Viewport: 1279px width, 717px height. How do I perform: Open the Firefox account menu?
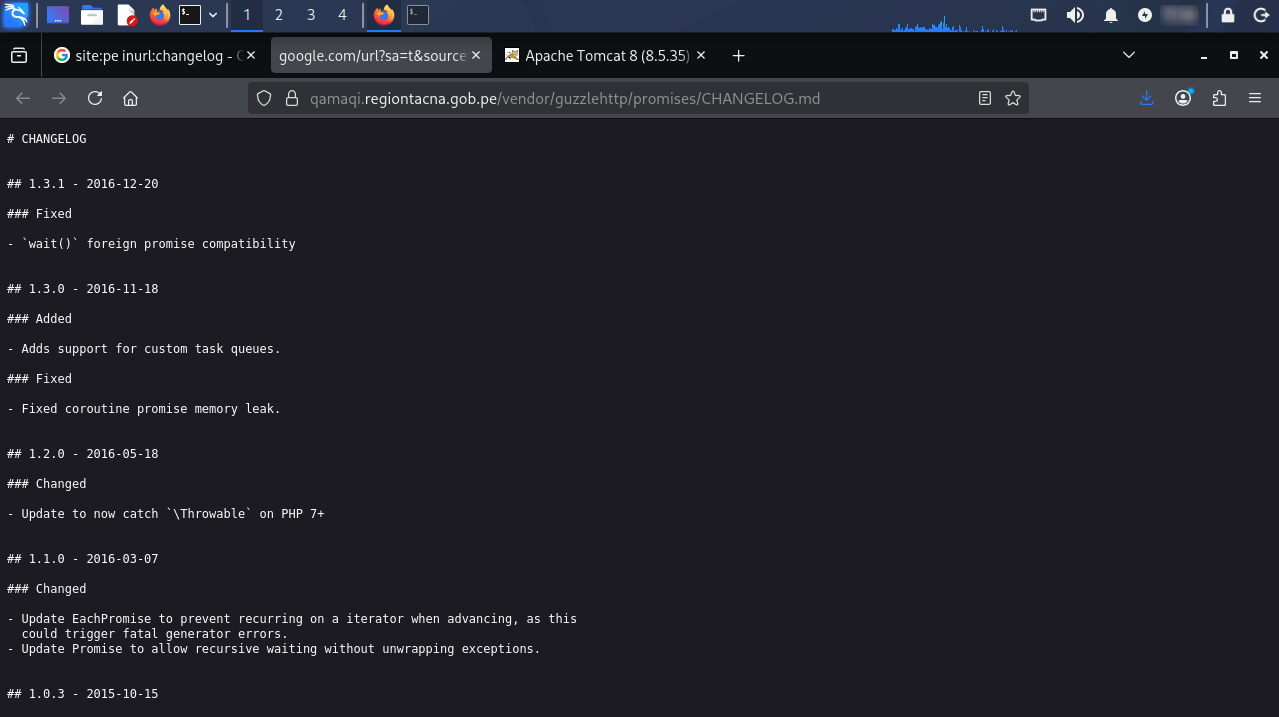click(x=1184, y=98)
